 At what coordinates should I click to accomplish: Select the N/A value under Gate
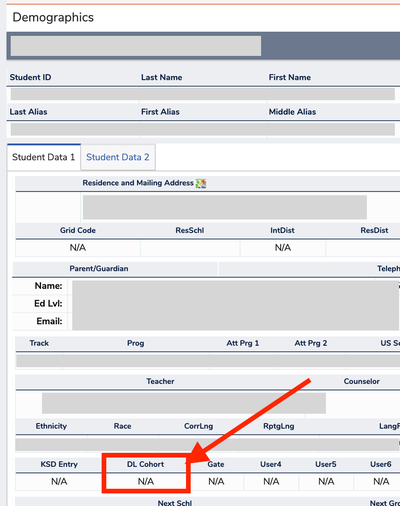(x=216, y=482)
